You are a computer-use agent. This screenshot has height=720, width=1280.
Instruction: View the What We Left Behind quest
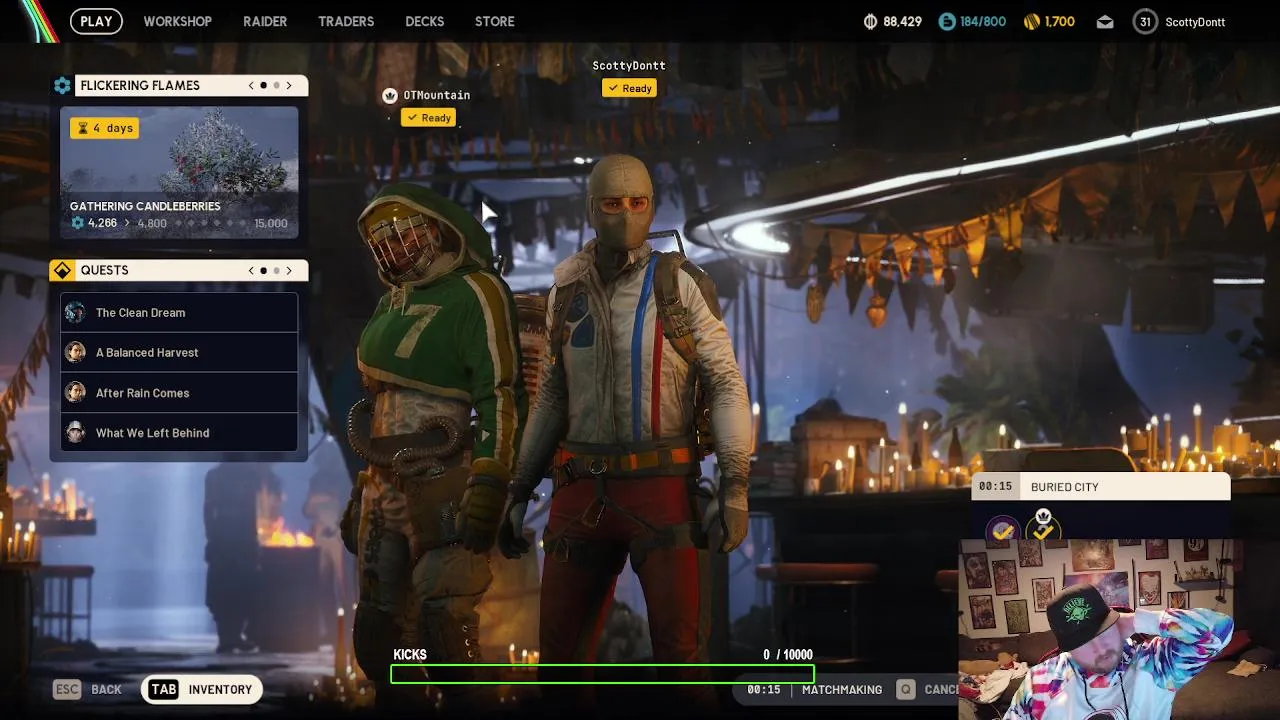(179, 433)
